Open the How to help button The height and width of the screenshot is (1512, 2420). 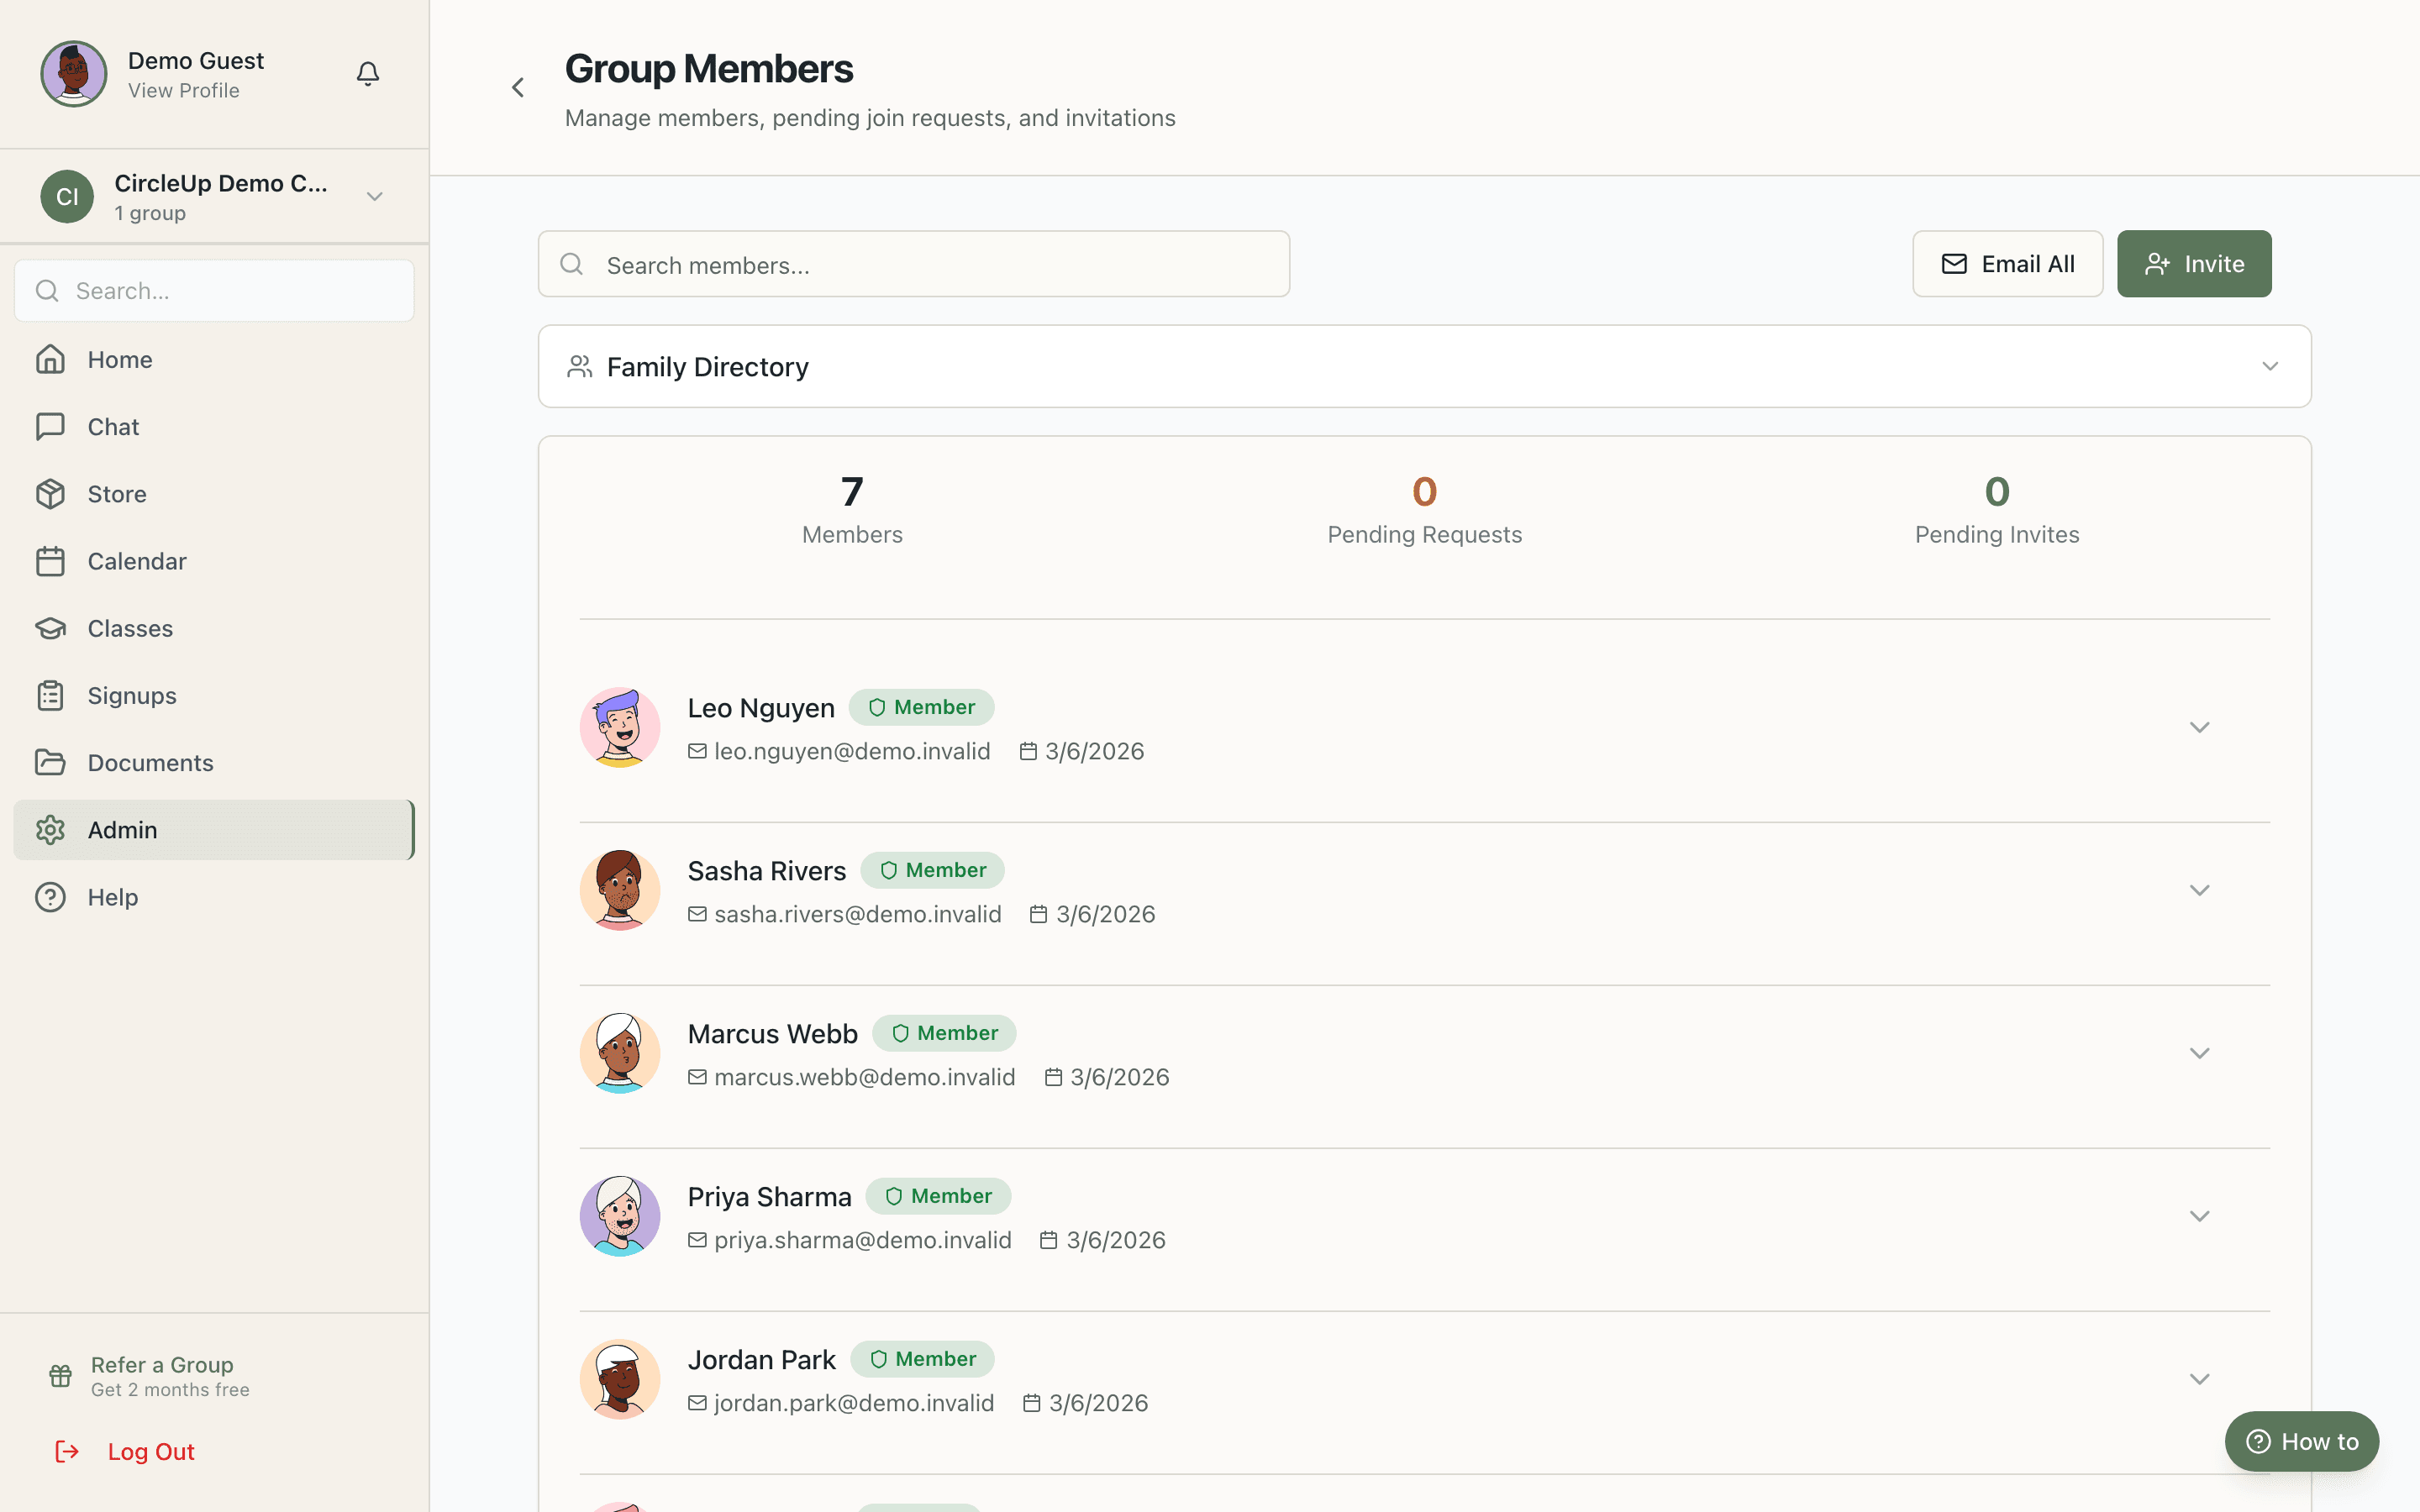2301,1441
